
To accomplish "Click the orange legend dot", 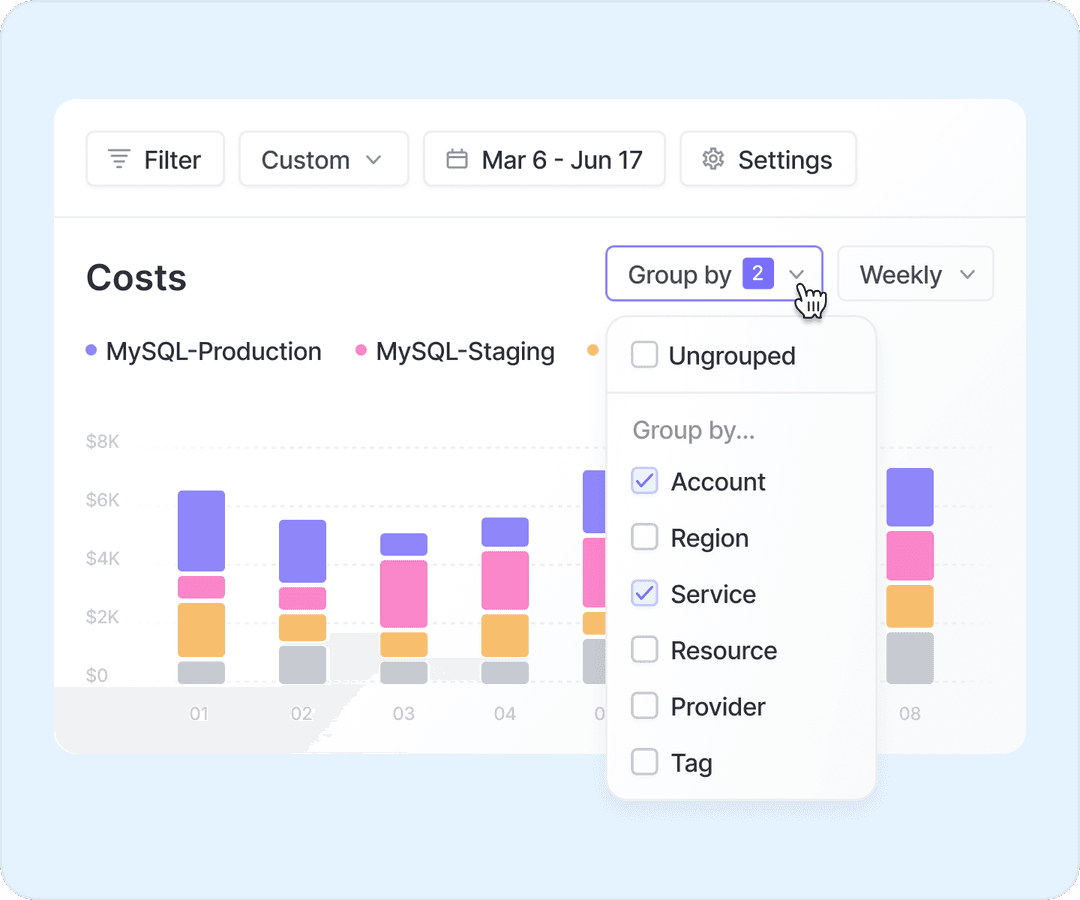I will click(593, 351).
